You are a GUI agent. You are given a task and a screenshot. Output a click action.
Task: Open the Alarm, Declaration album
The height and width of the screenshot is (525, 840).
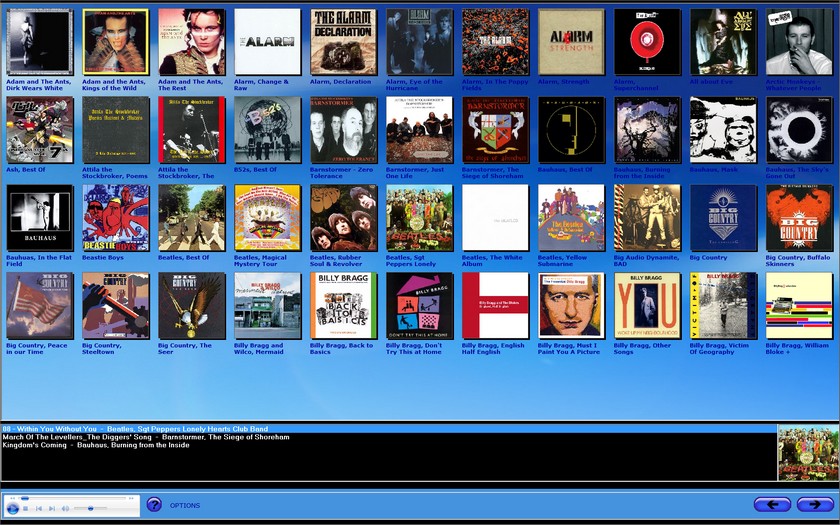coord(343,42)
